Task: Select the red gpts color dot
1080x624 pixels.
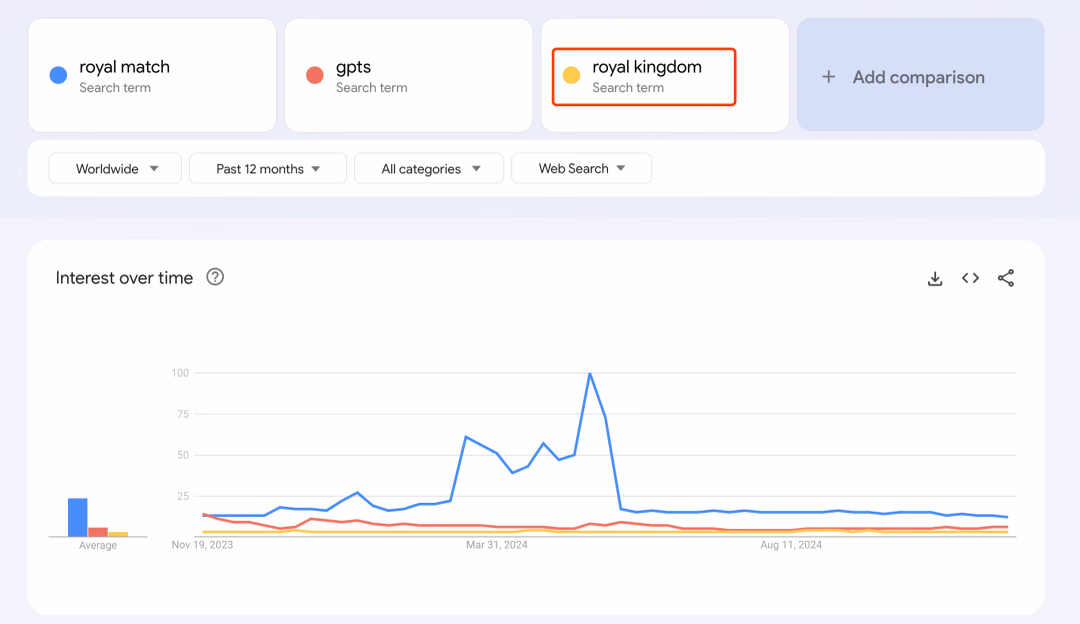Action: (x=315, y=75)
